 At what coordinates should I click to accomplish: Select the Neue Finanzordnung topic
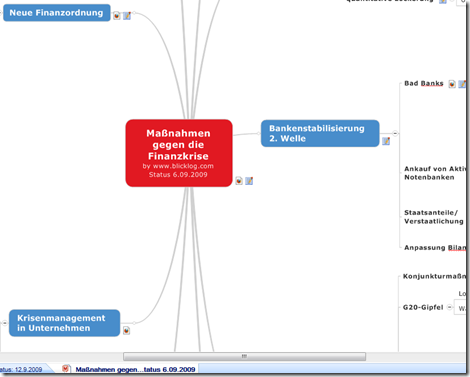pyautogui.click(x=57, y=13)
